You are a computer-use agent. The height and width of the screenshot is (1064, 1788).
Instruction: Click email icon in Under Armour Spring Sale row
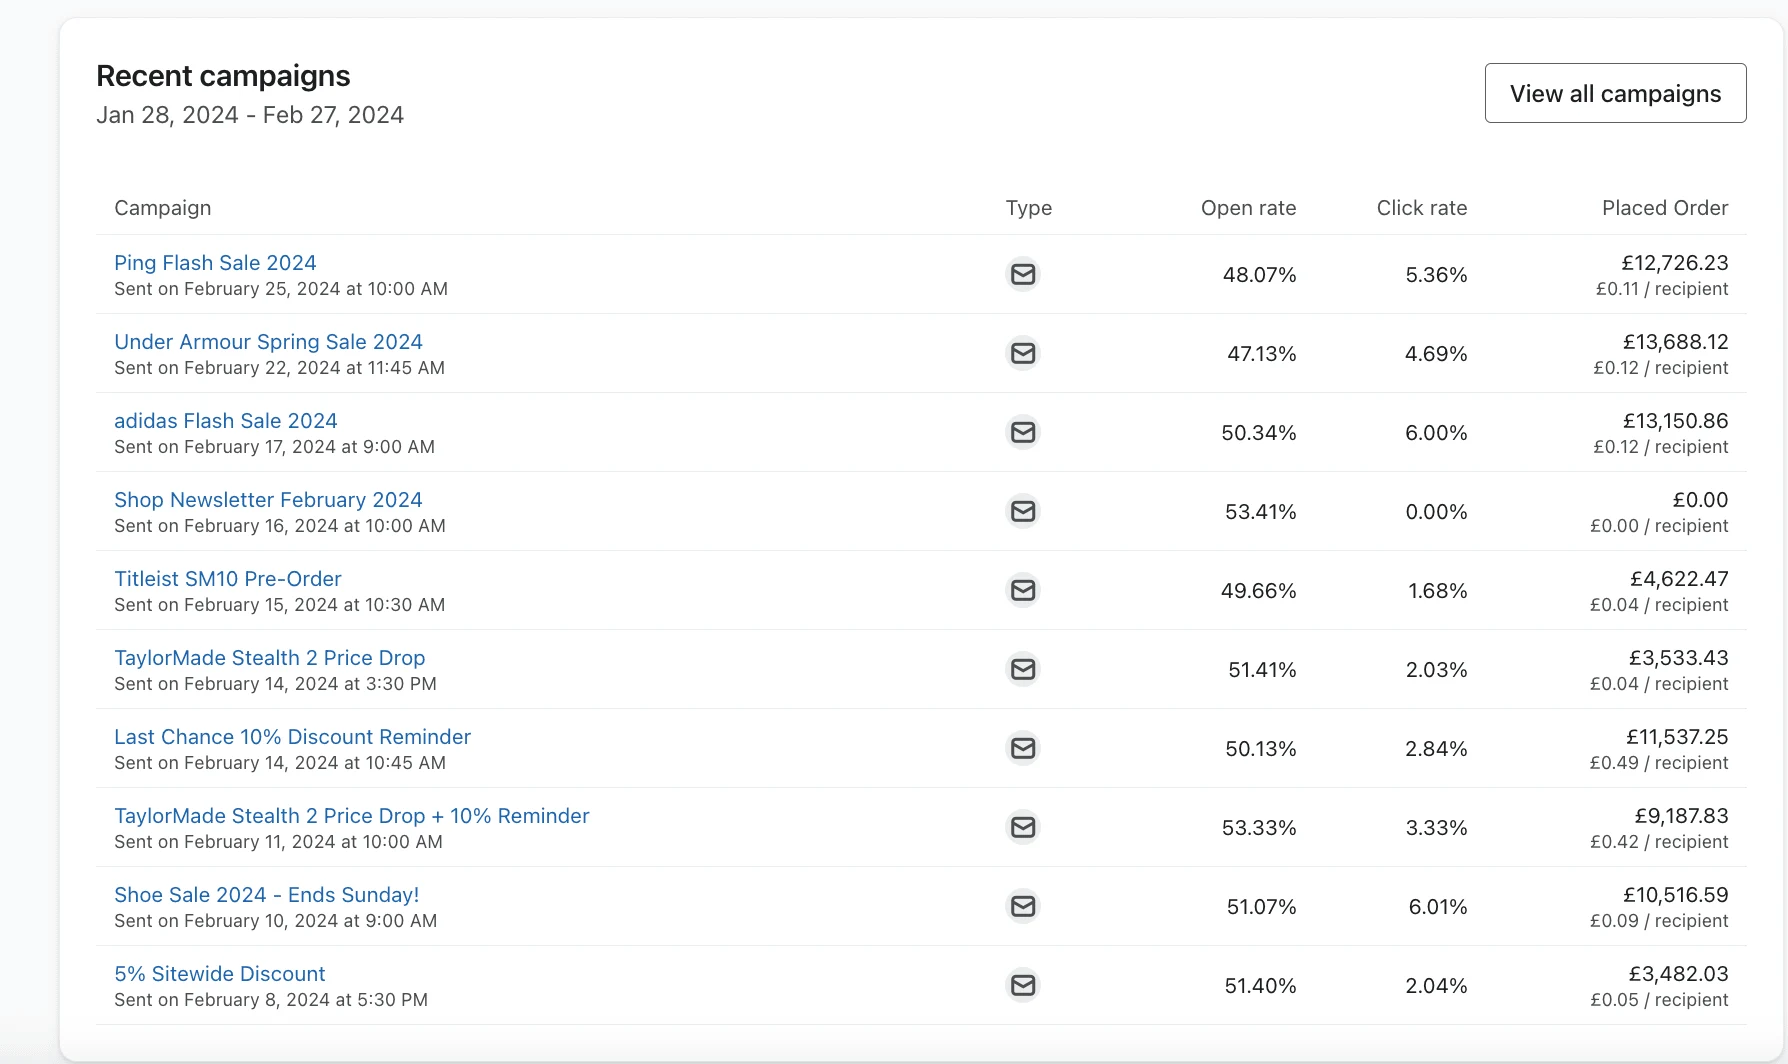coord(1022,353)
